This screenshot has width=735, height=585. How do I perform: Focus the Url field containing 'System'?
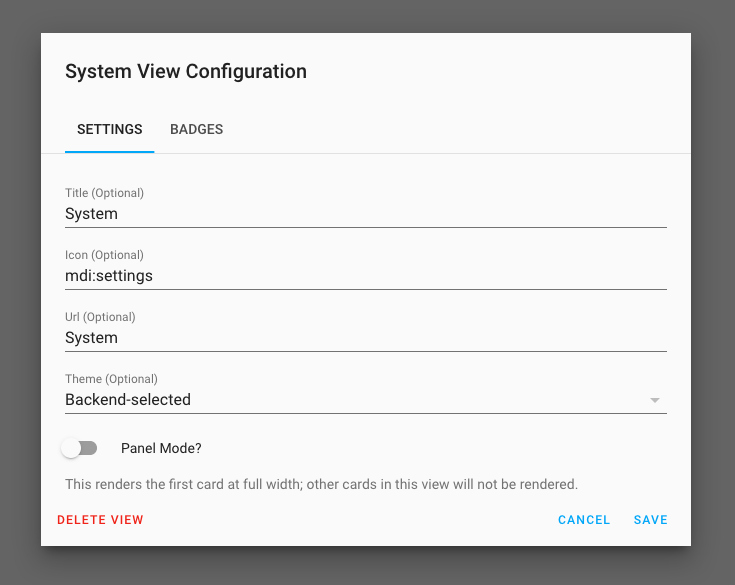point(365,338)
